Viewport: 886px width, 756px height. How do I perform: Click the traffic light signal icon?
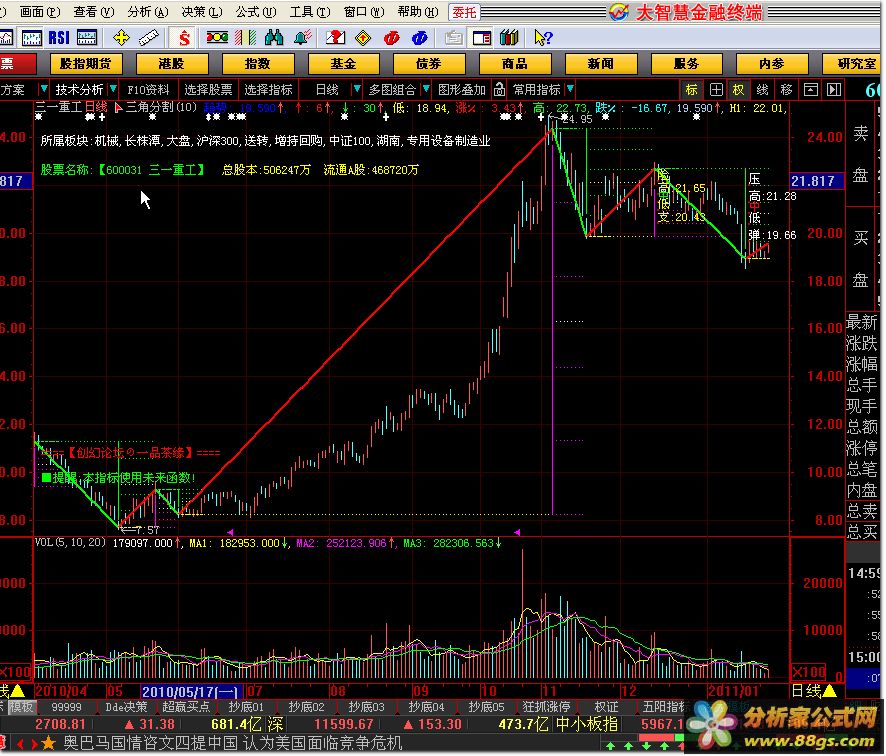(217, 38)
